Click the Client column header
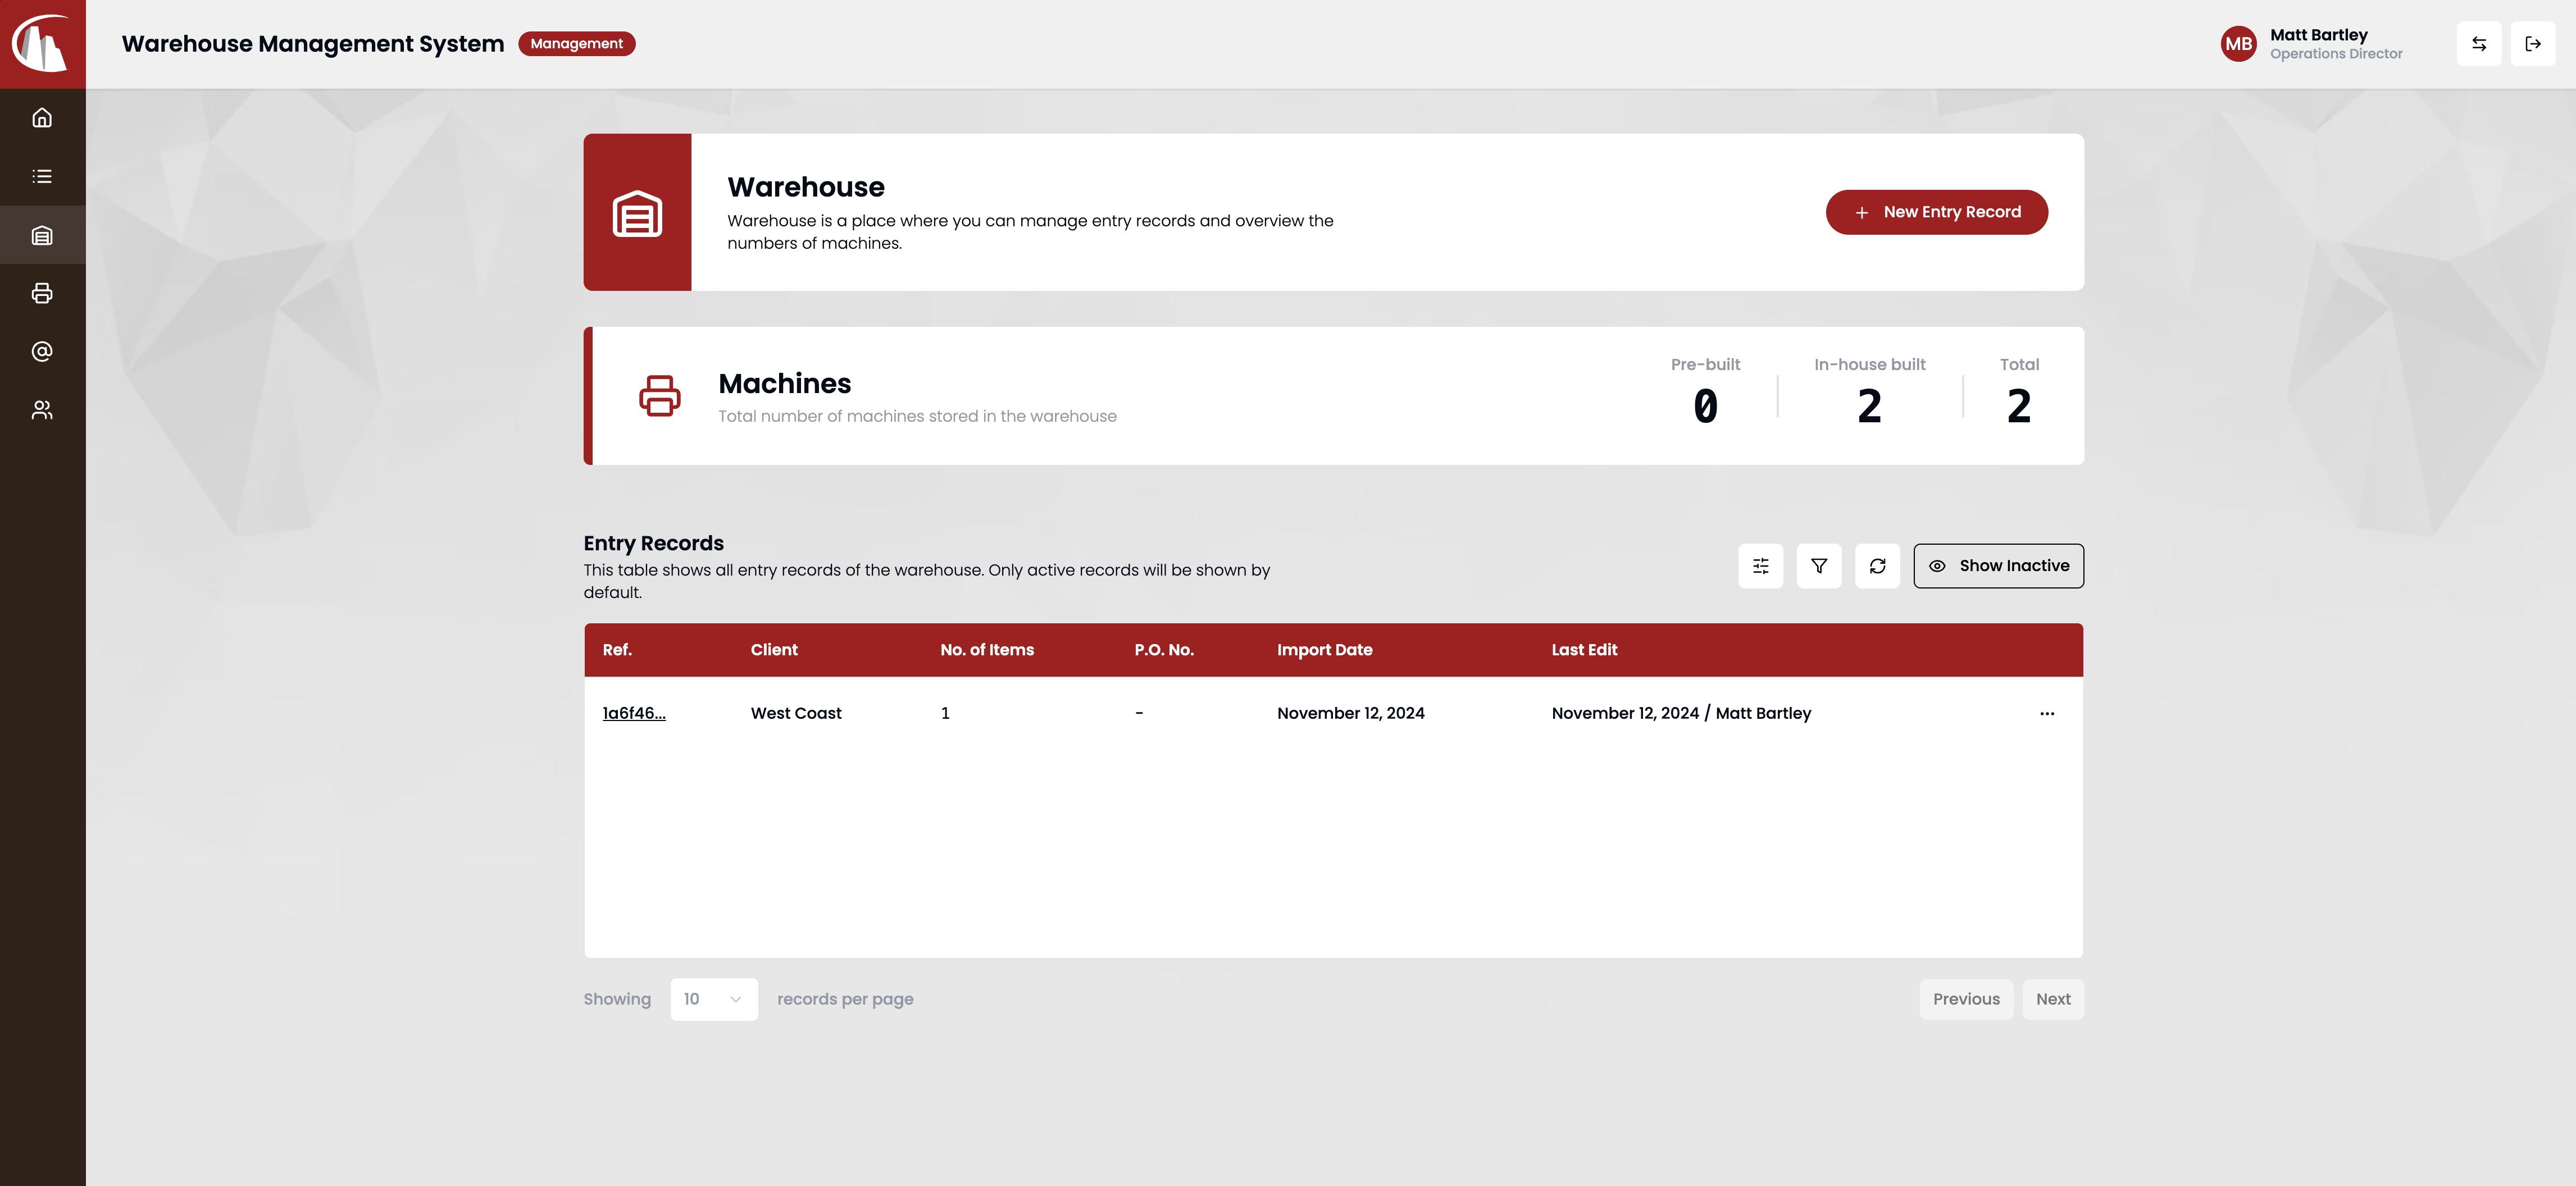The height and width of the screenshot is (1186, 2576). (x=774, y=650)
